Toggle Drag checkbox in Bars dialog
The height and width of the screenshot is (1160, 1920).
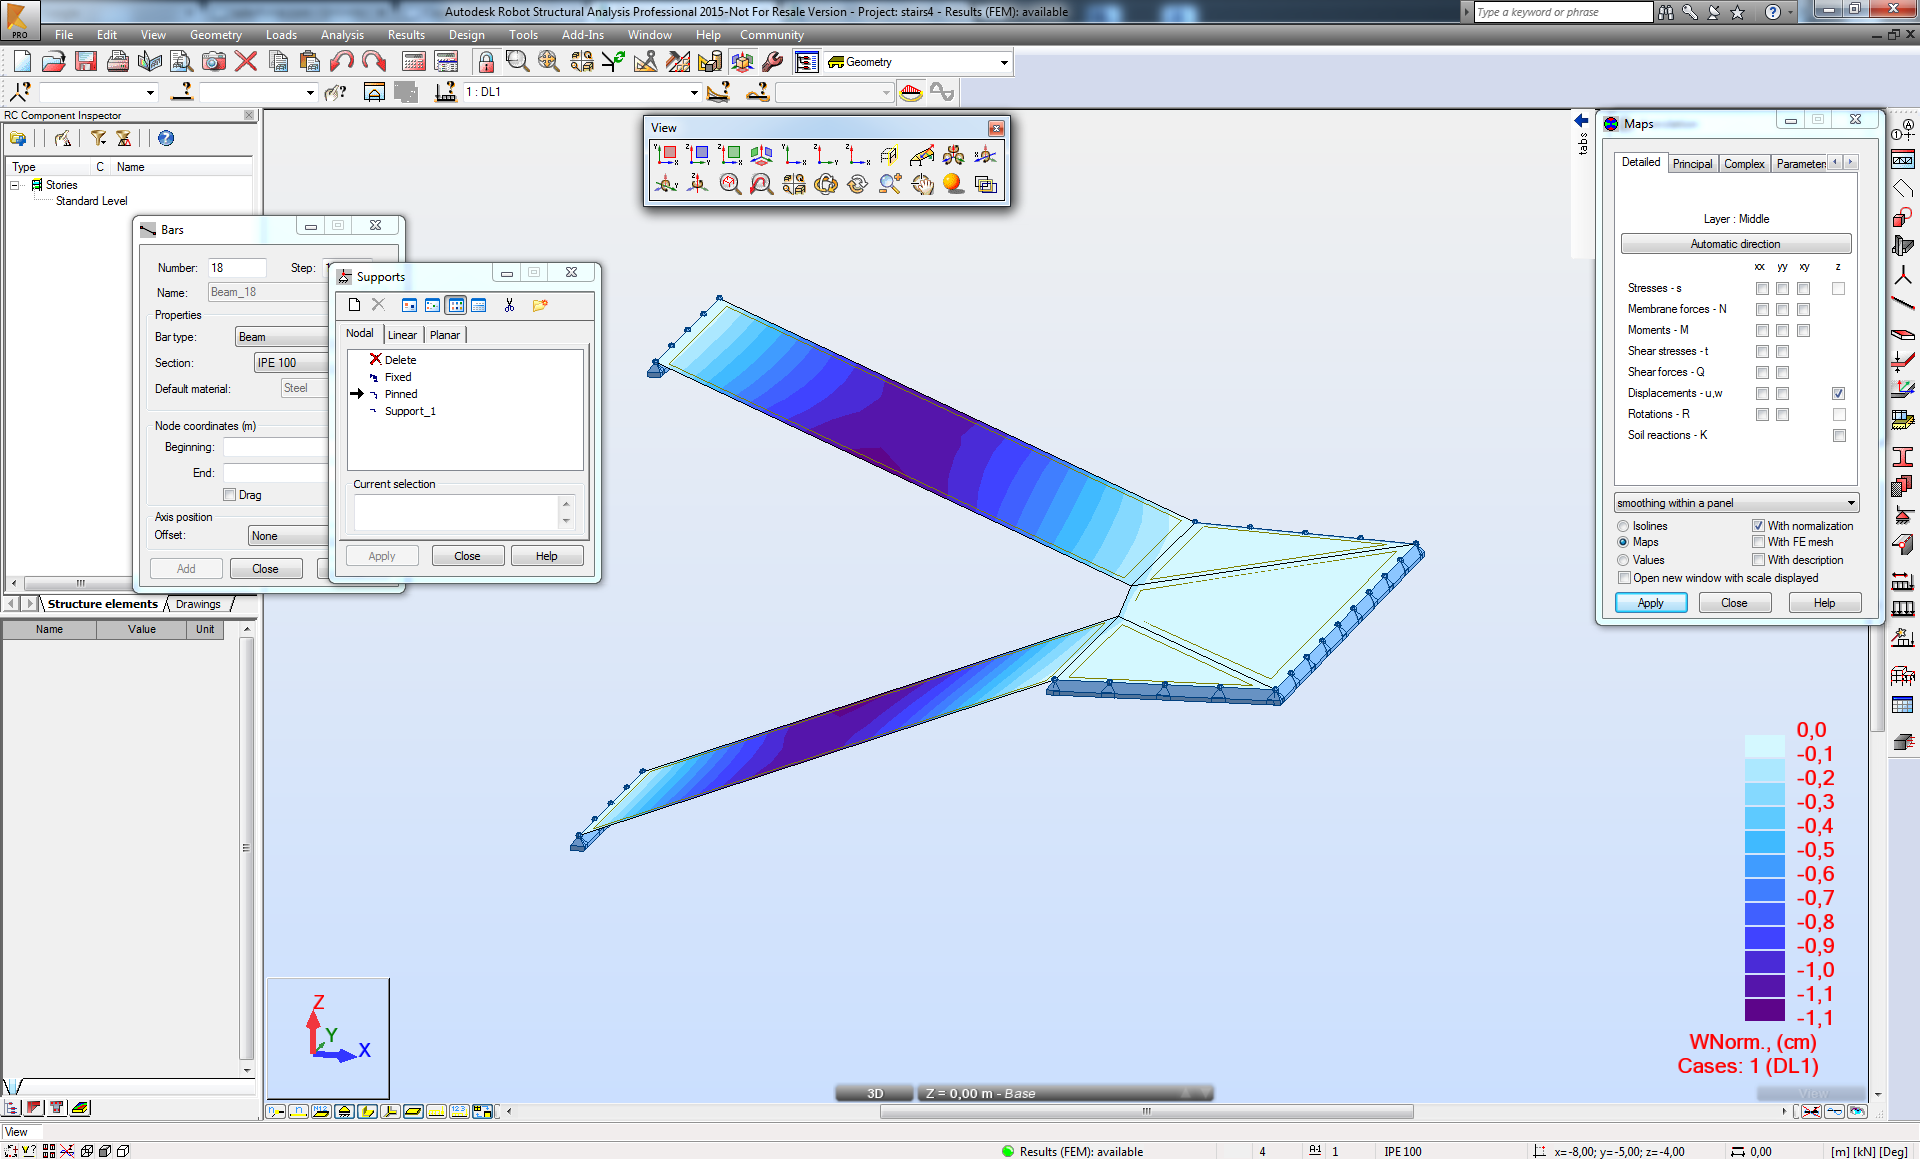click(x=229, y=495)
